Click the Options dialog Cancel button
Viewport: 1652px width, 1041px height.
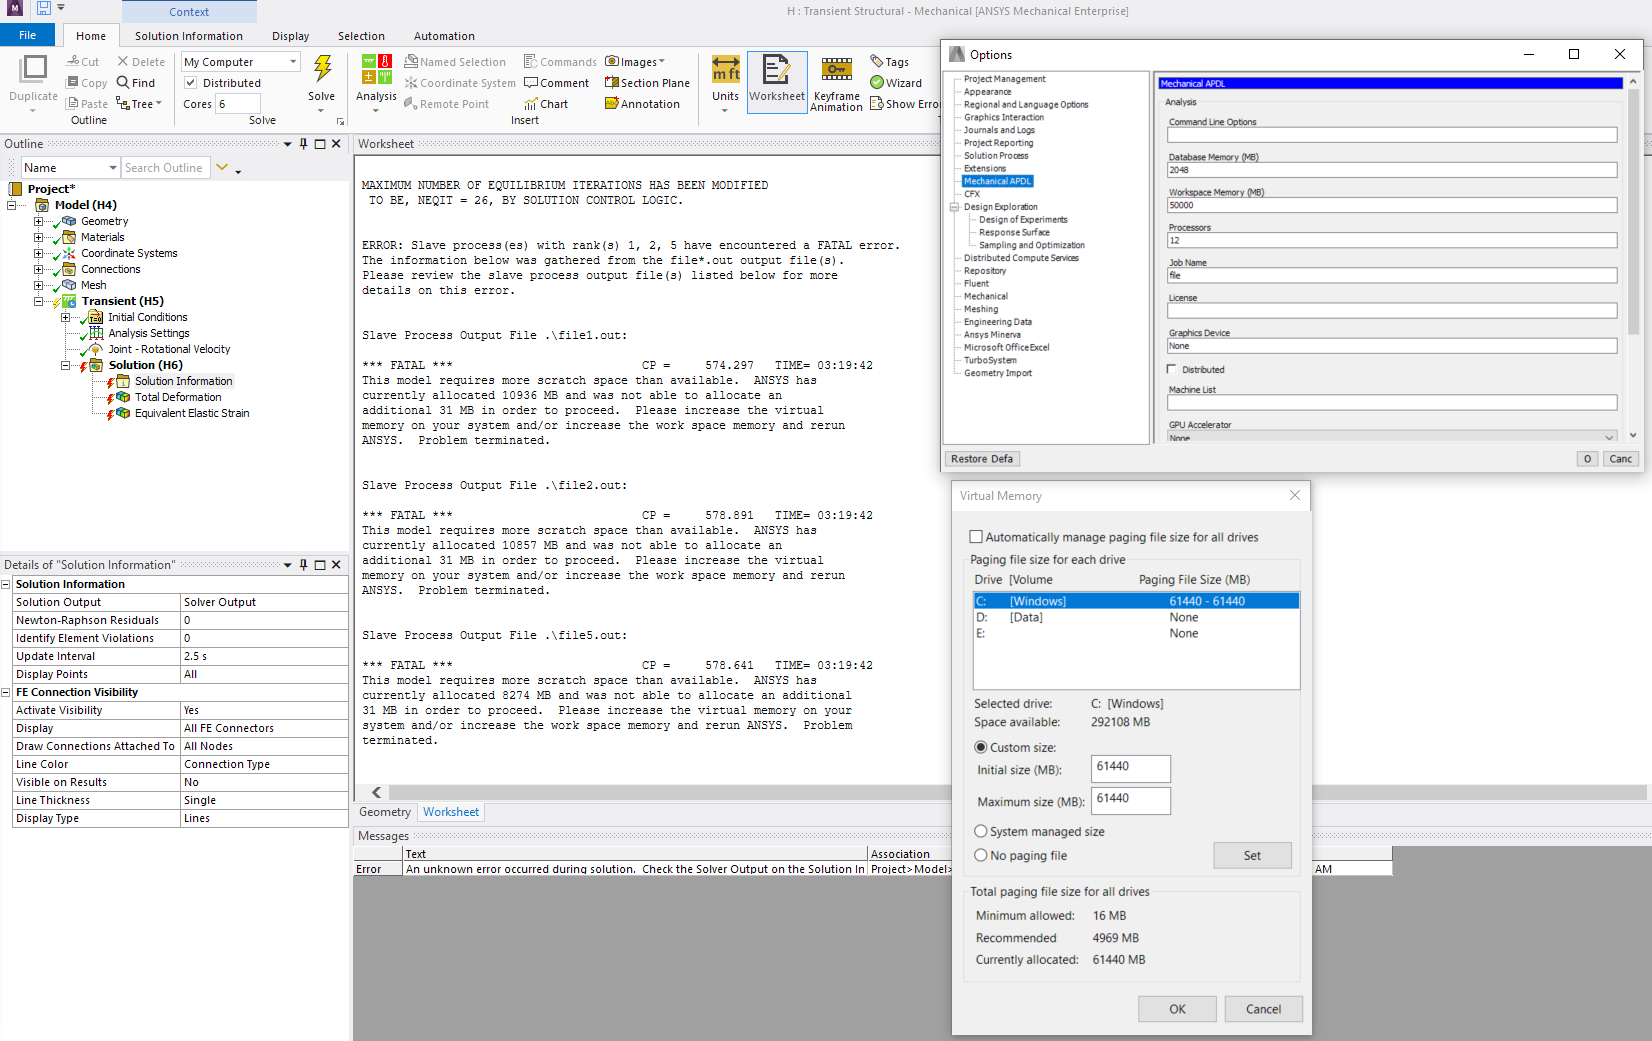coord(1620,459)
